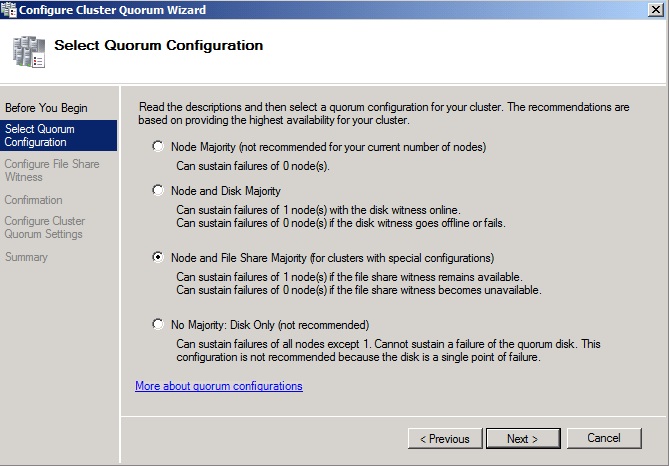This screenshot has width=669, height=466.
Task: Open Configure Cluster Quorum Settings step
Action: click(x=45, y=227)
